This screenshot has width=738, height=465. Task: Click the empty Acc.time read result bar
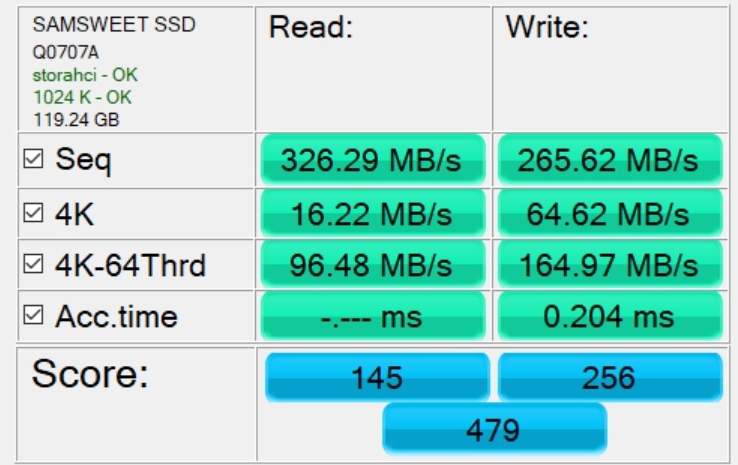(x=372, y=318)
